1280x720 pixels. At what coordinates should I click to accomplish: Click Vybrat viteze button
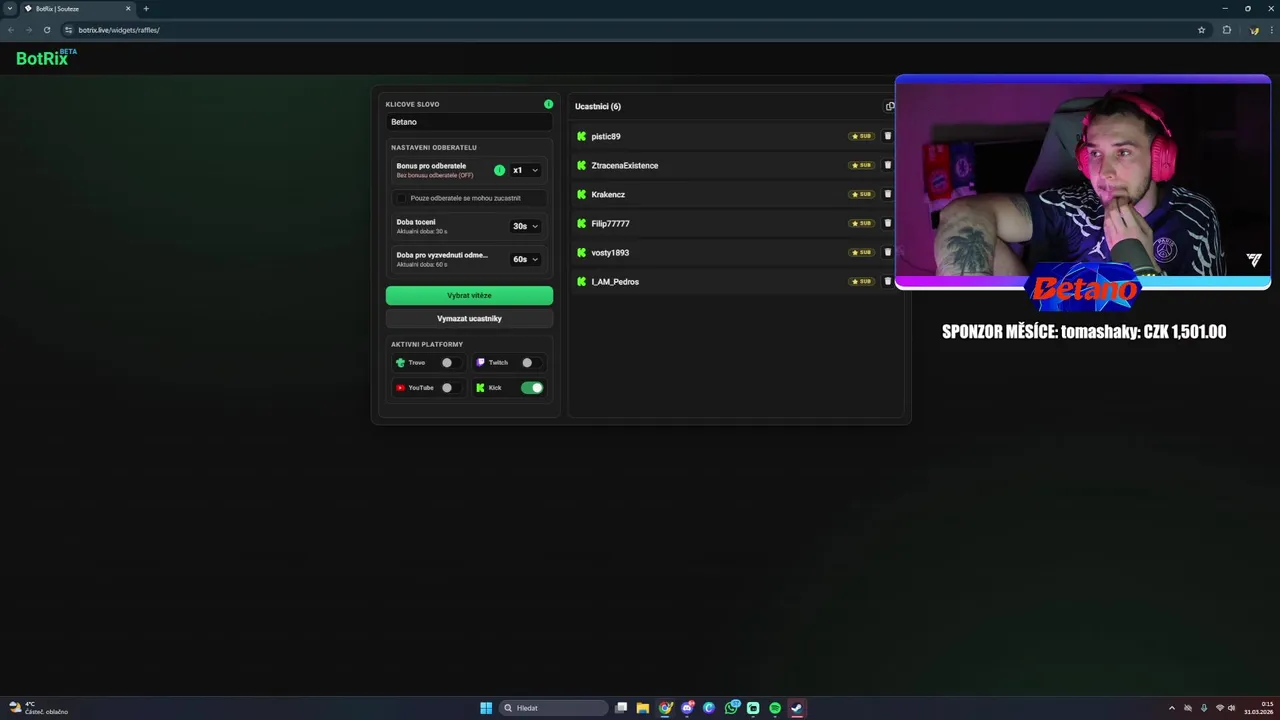coord(469,295)
